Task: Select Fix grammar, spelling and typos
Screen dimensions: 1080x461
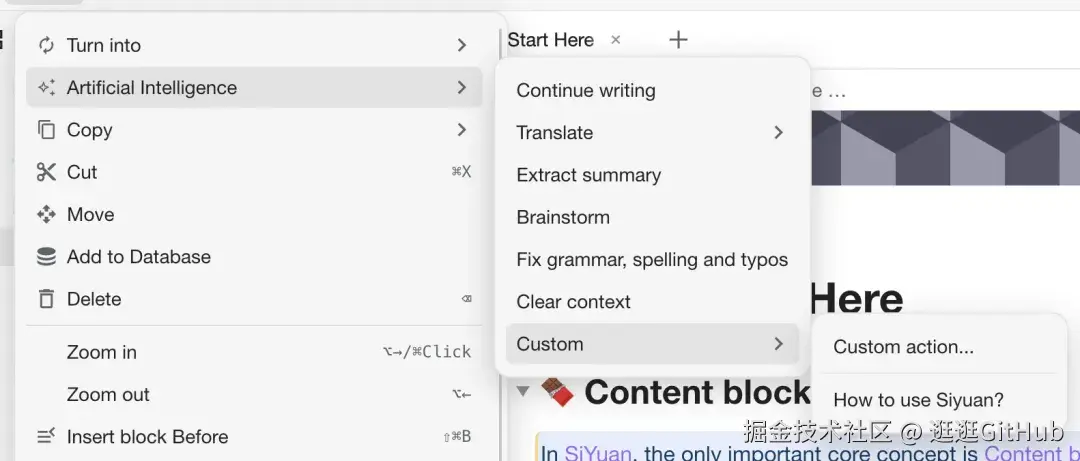Action: 652,260
